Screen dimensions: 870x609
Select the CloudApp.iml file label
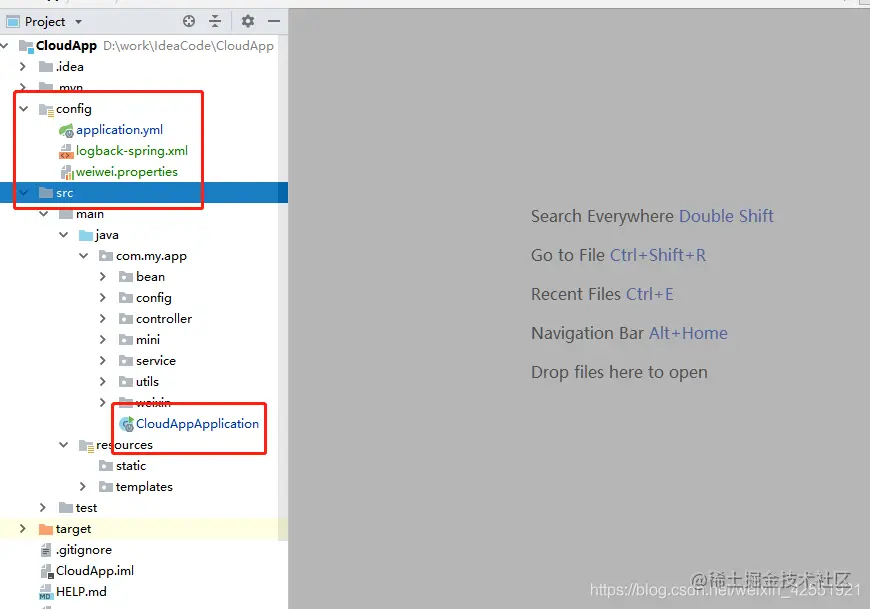(x=95, y=571)
